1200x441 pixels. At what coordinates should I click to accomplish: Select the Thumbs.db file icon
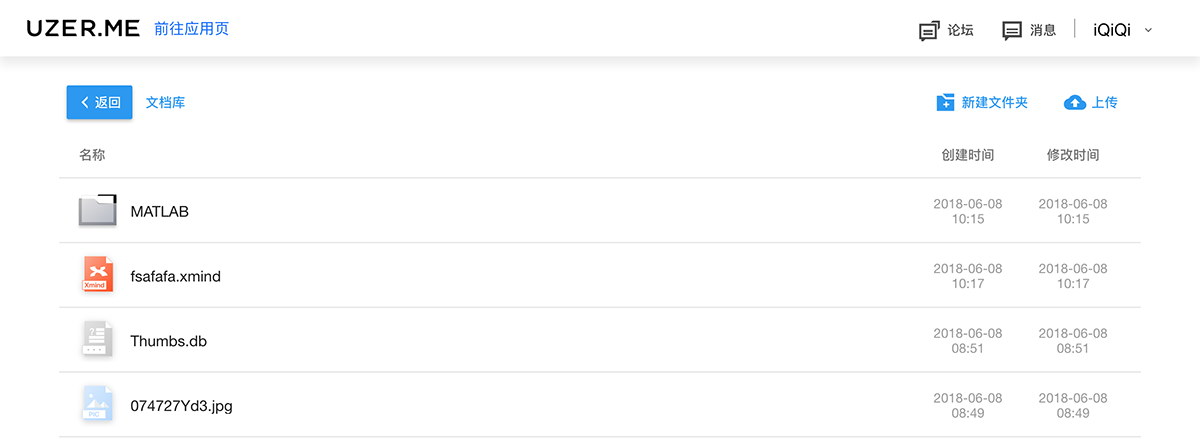pyautogui.click(x=96, y=340)
